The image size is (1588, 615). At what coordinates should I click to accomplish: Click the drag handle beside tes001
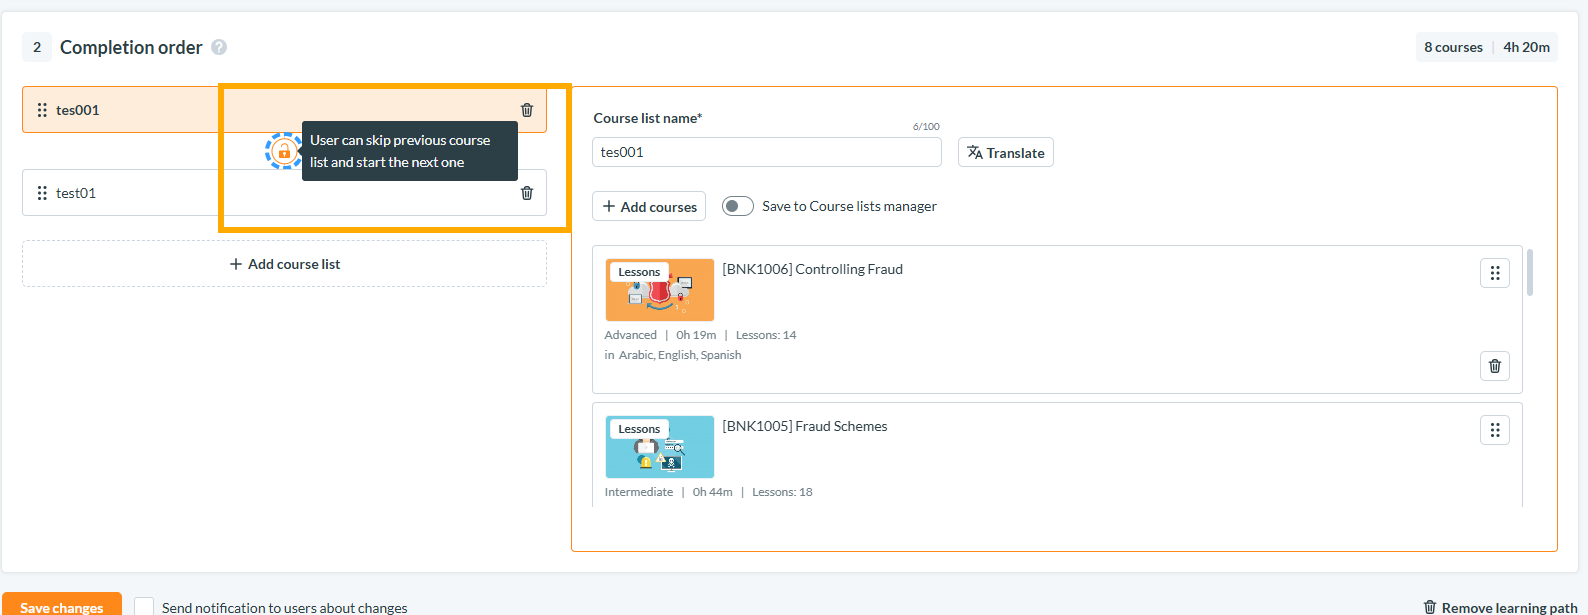[x=42, y=110]
